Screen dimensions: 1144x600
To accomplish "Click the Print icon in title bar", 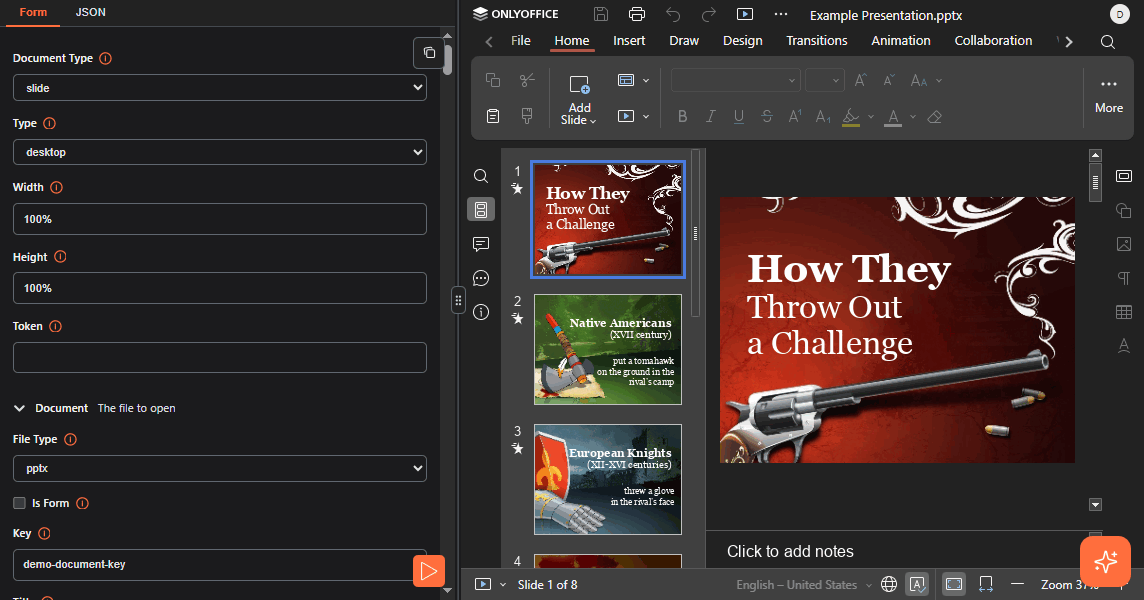I will [x=637, y=14].
